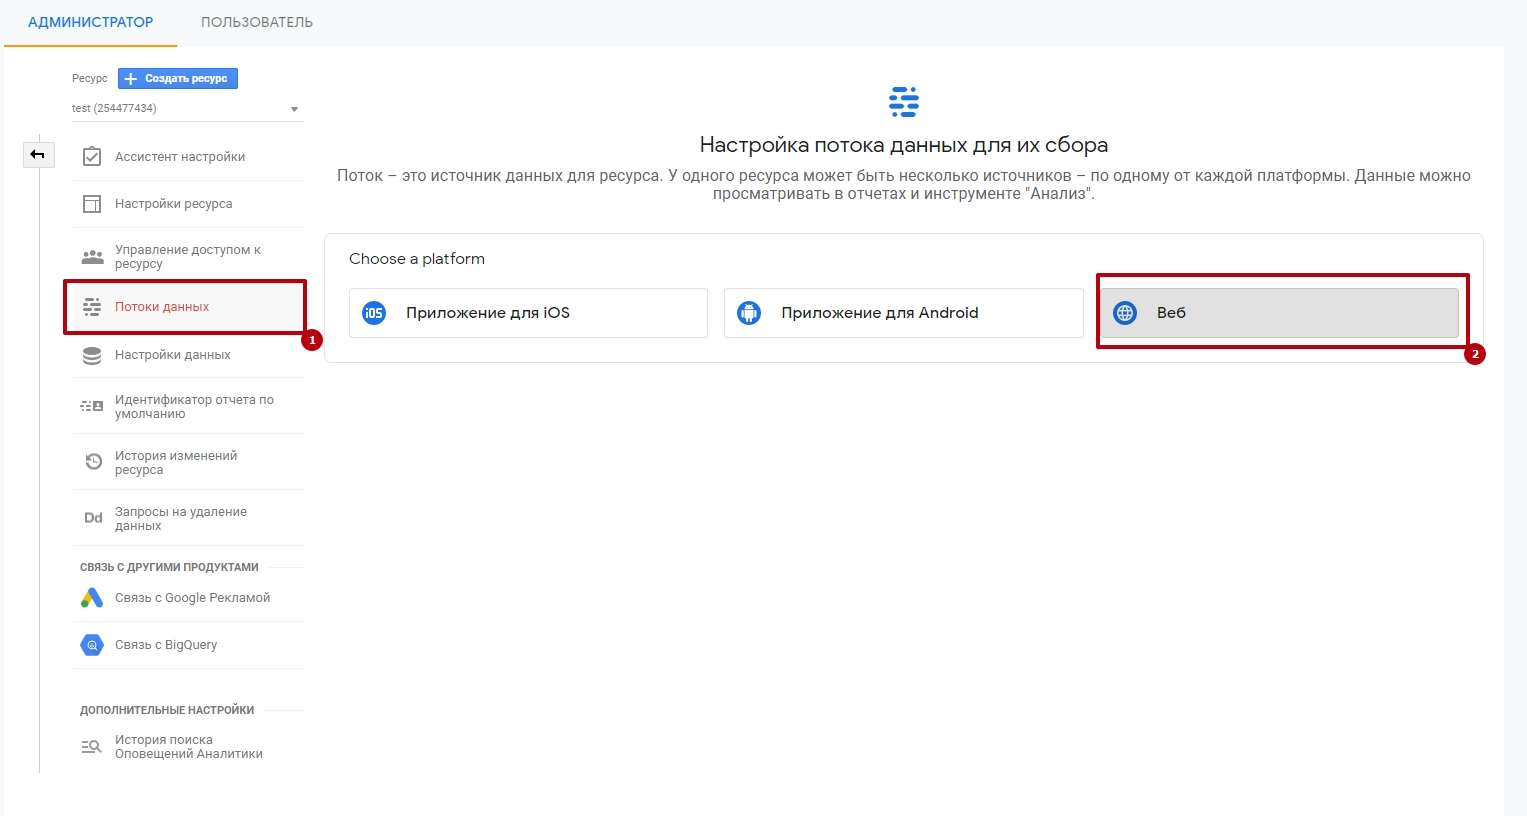
Task: Click the Потоки данных stream icon
Action: tap(92, 307)
